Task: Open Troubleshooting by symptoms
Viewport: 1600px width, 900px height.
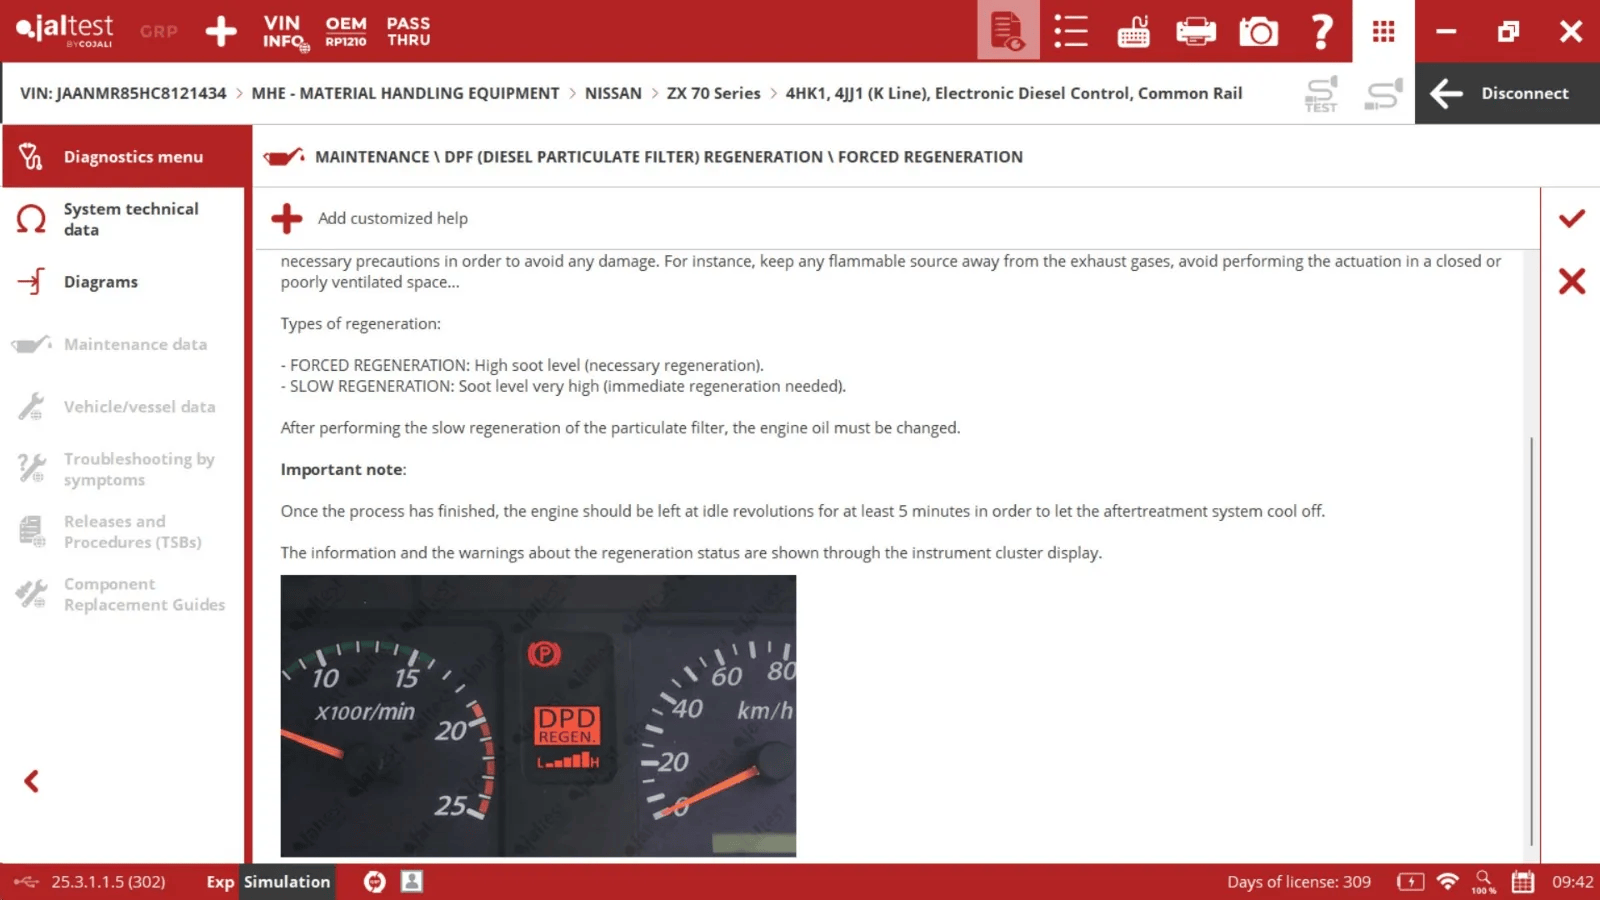Action: (x=124, y=469)
